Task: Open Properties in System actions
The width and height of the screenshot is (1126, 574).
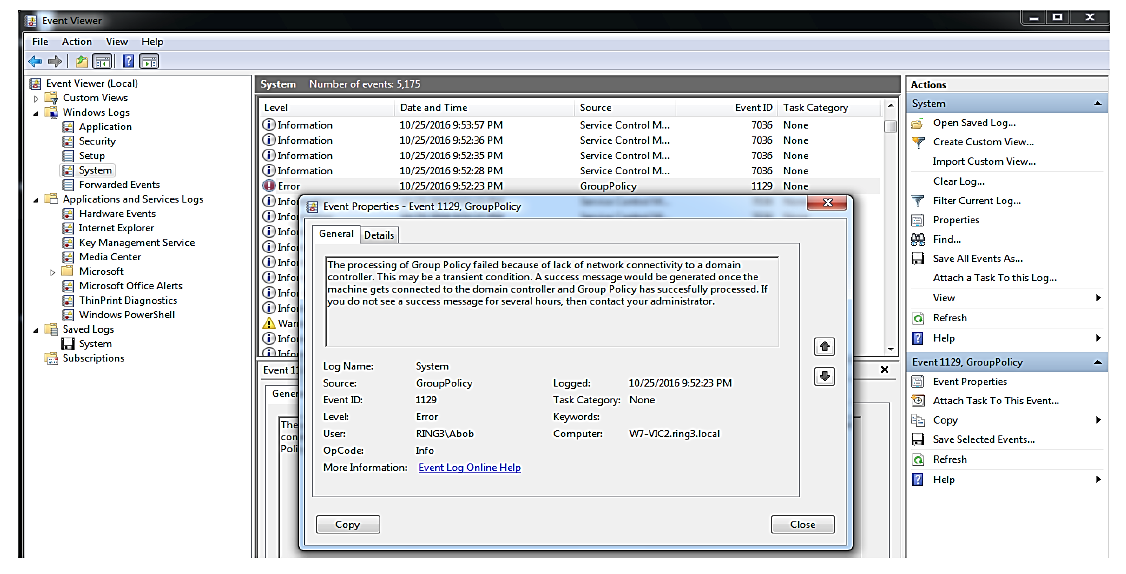Action: (956, 220)
